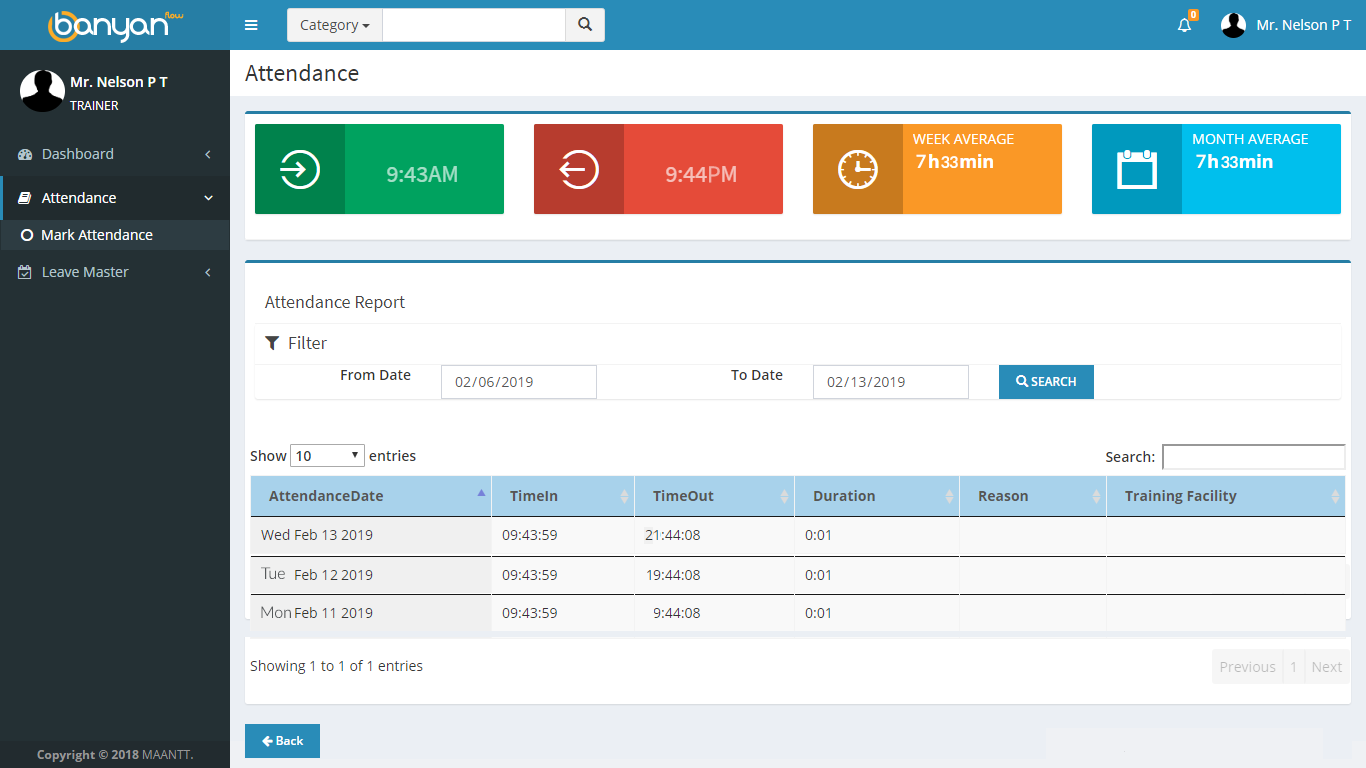1366x768 pixels.
Task: Click the orange week average clock icon
Action: pyautogui.click(x=858, y=169)
